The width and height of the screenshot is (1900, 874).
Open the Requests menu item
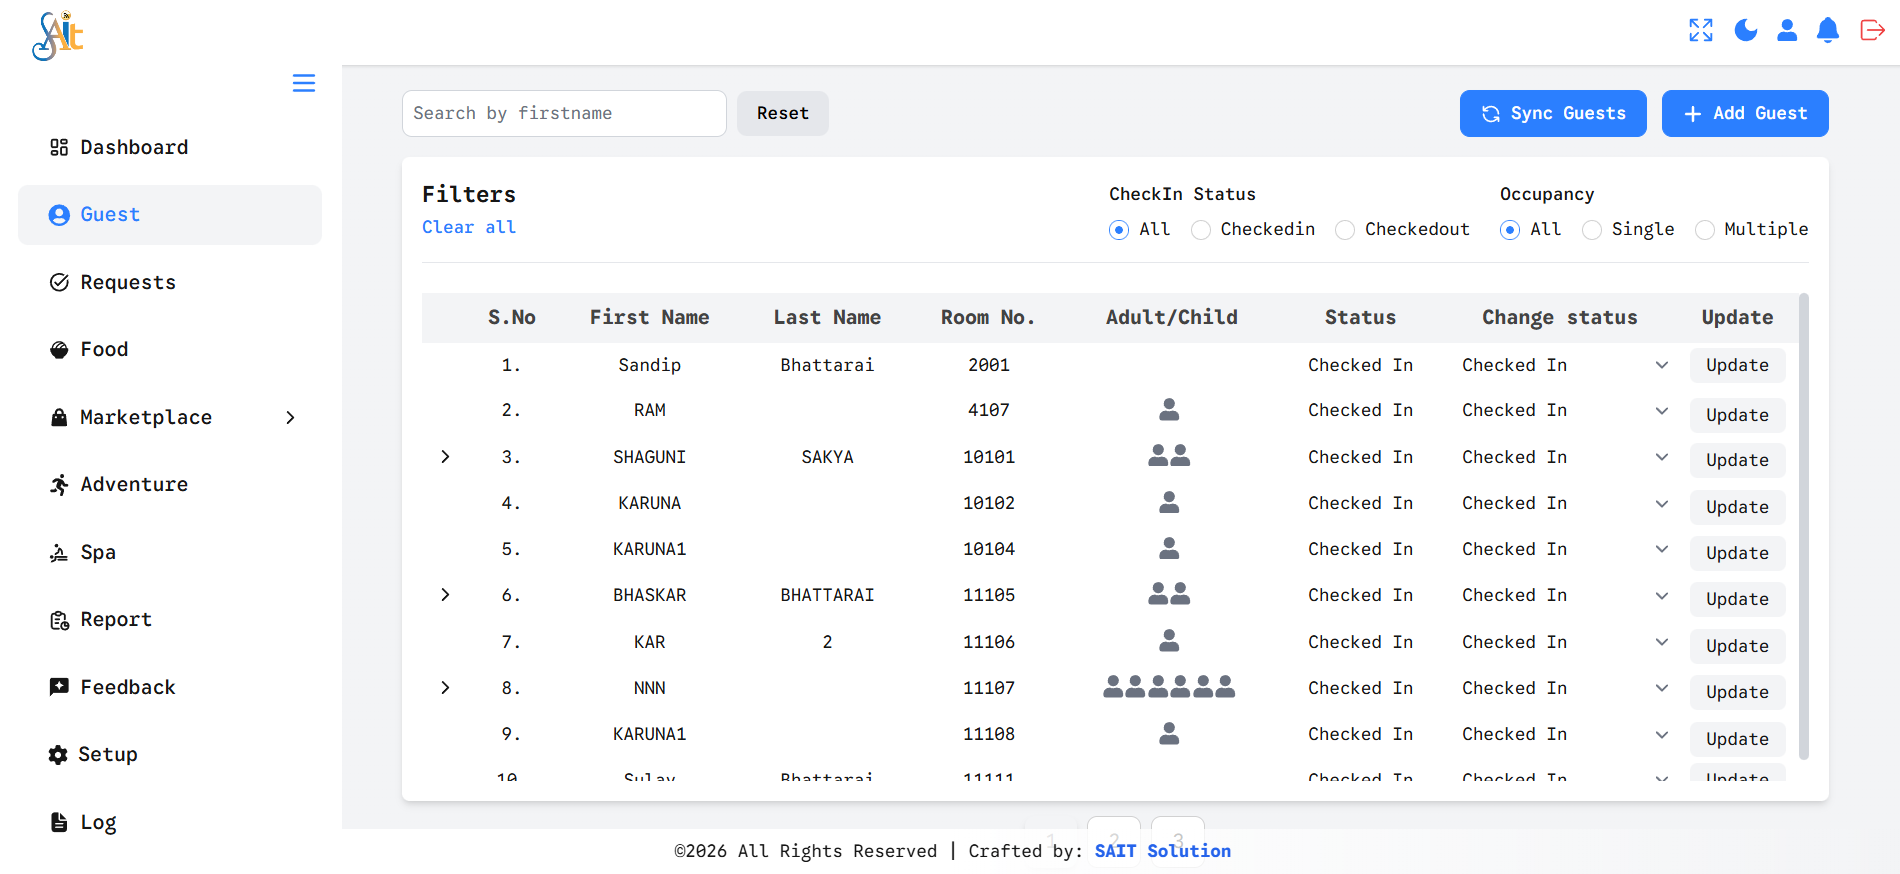(x=170, y=282)
